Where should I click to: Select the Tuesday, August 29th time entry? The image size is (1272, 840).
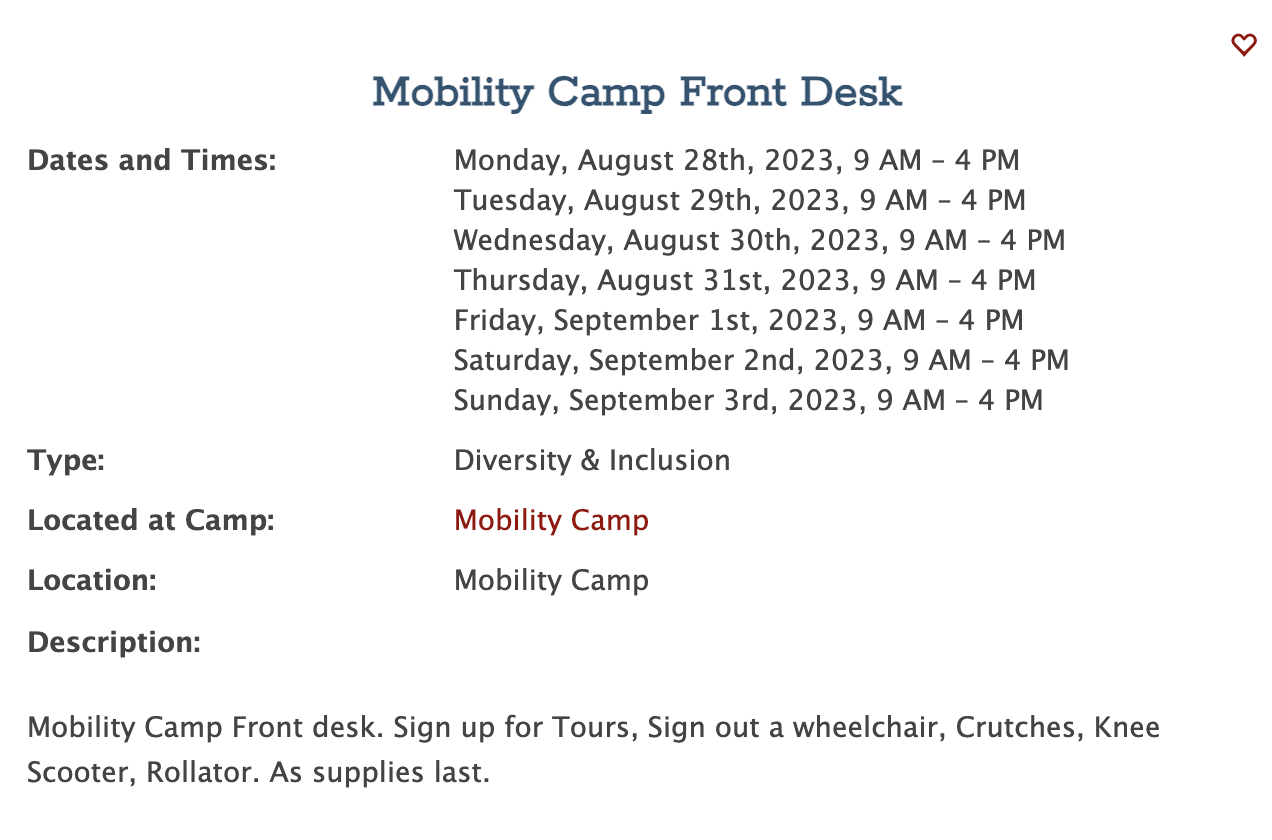(x=739, y=200)
